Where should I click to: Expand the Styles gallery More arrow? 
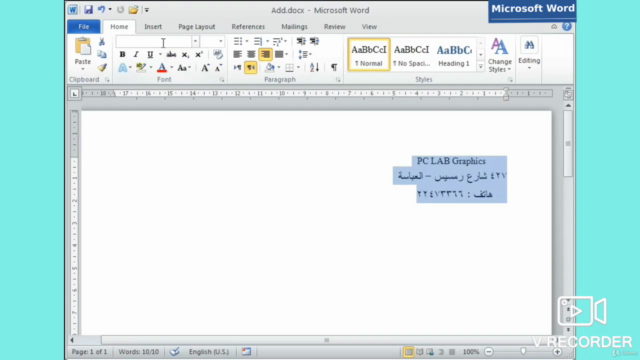pyautogui.click(x=480, y=67)
